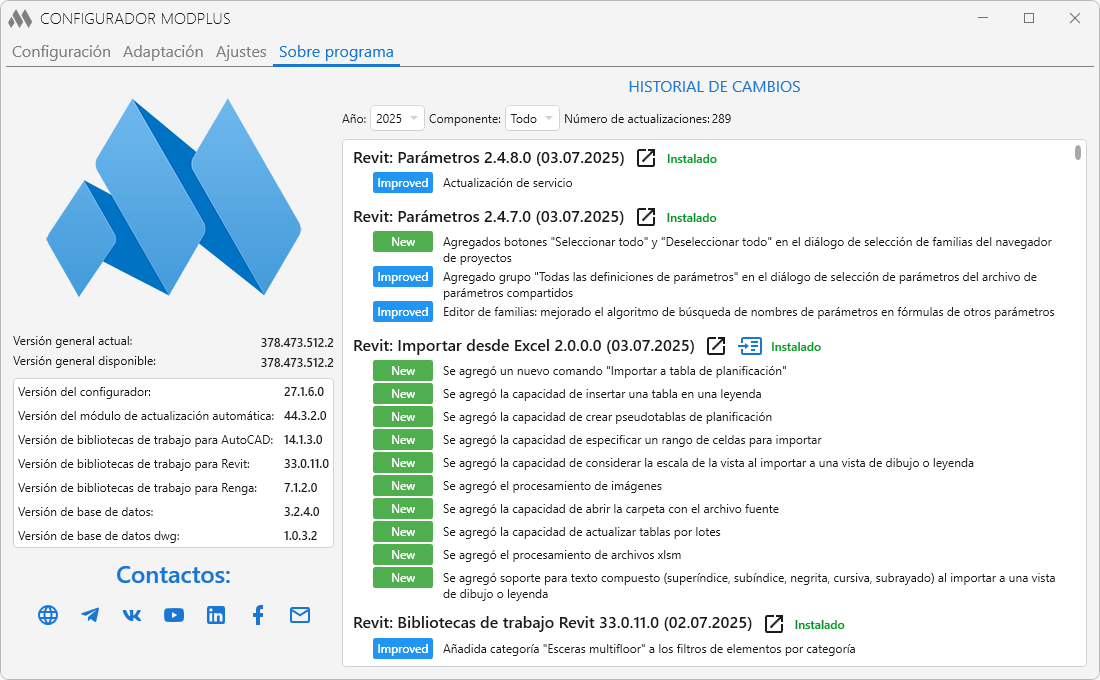Image resolution: width=1100 pixels, height=680 pixels.
Task: Click New badge for archivos xlsm entry
Action: [x=403, y=554]
